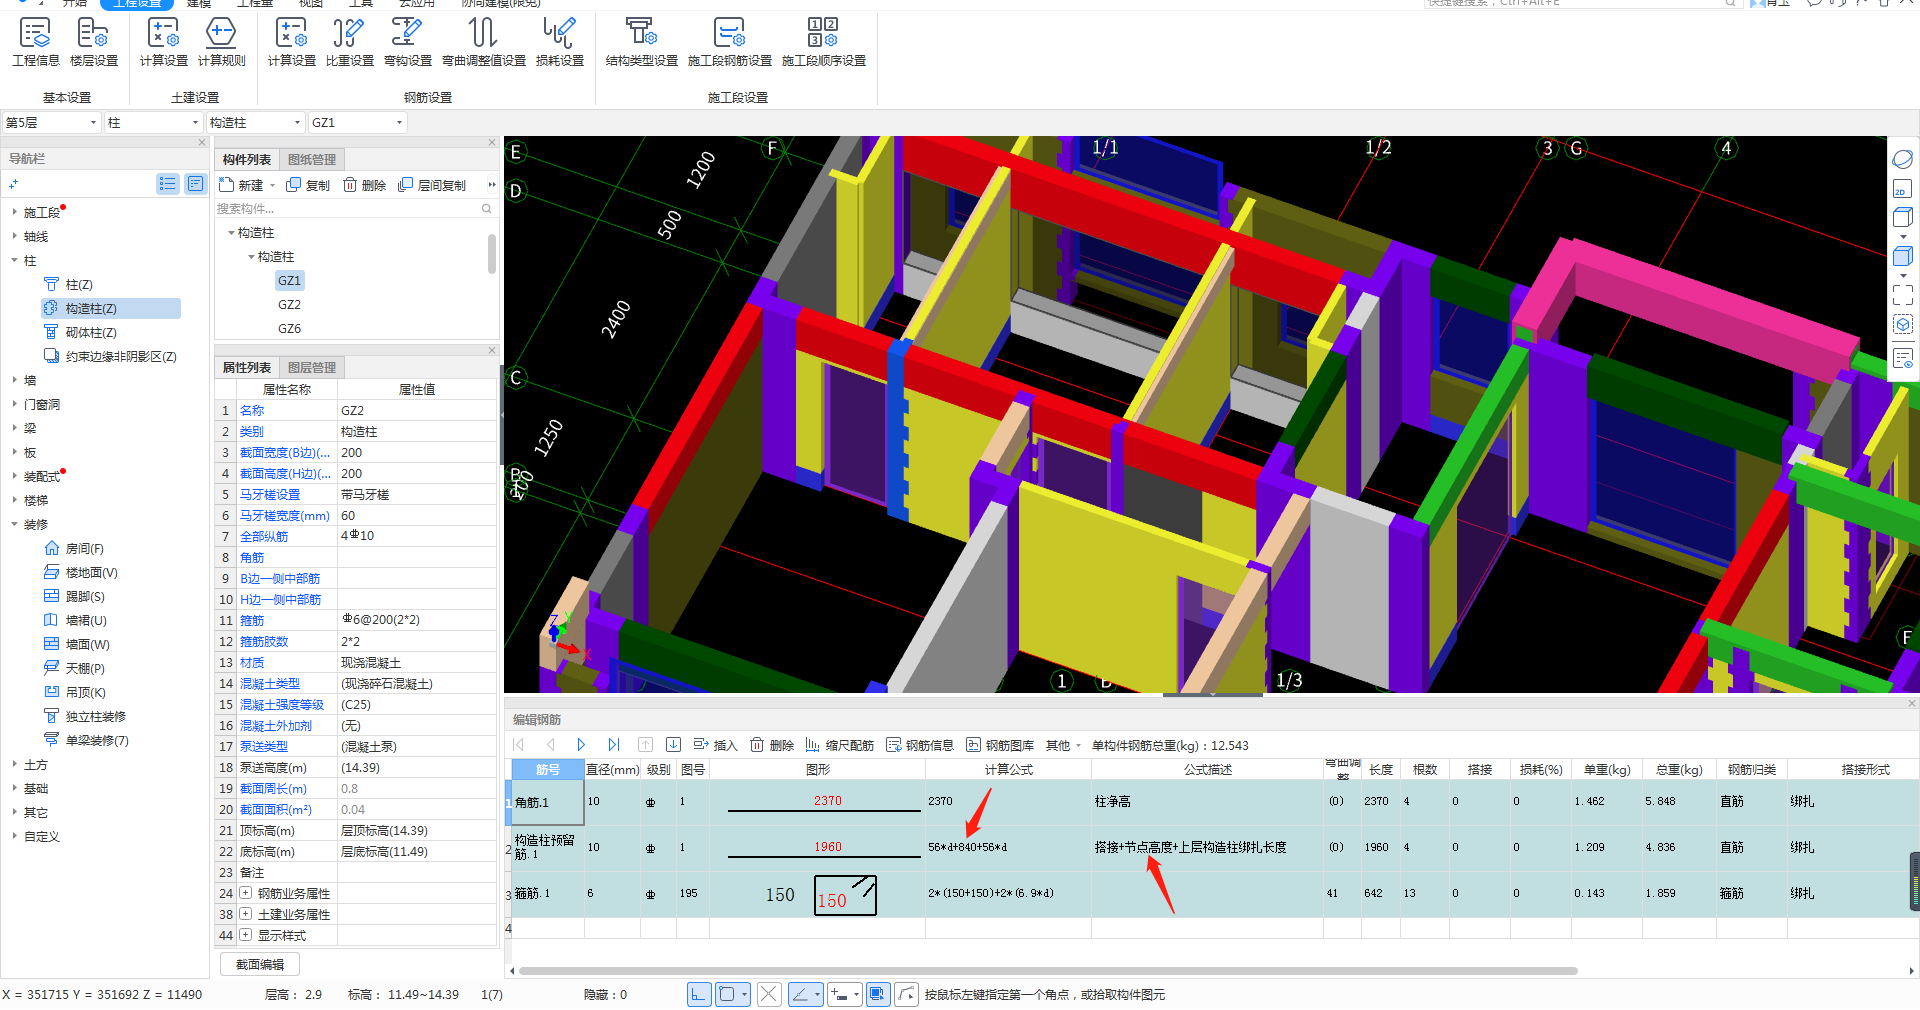
Task: Click 插入 insert rebar row
Action: click(715, 745)
